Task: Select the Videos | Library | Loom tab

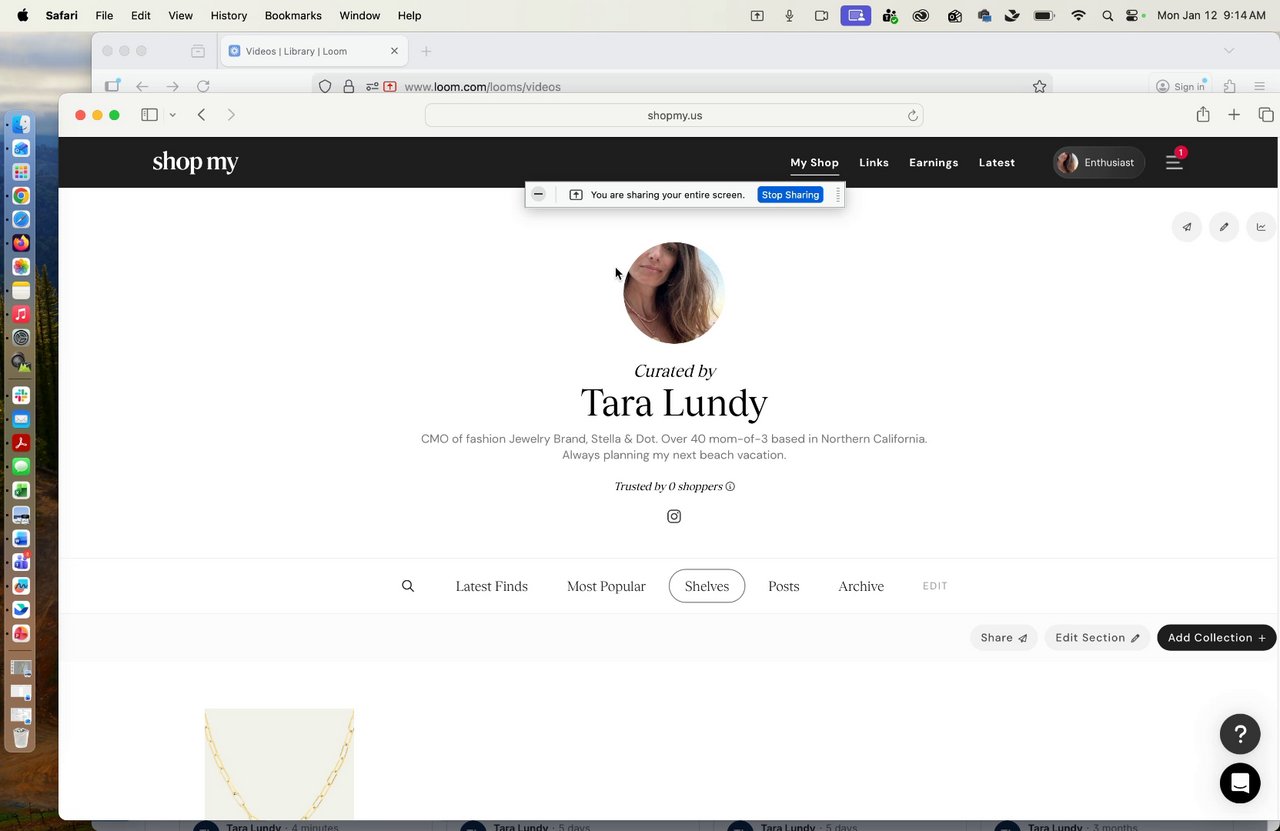Action: coord(313,51)
